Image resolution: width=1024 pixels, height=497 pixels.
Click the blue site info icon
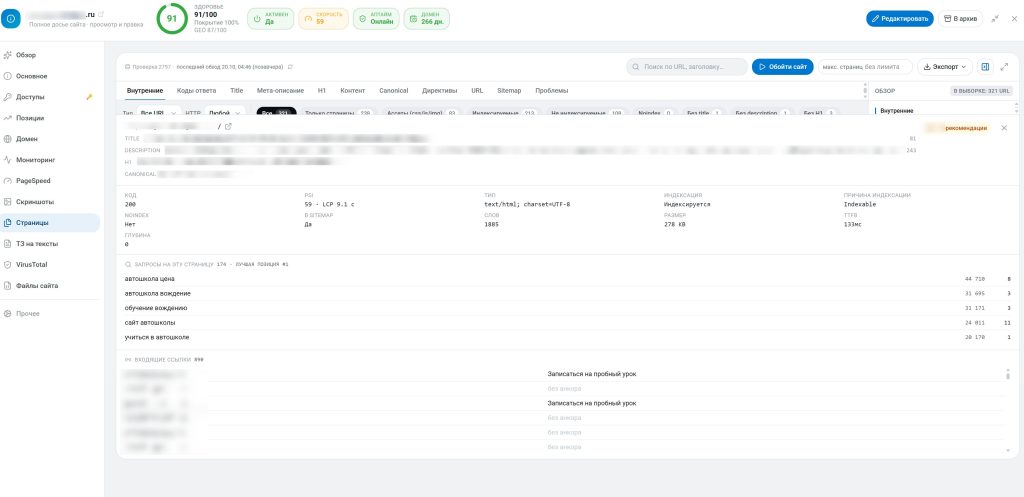pyautogui.click(x=10, y=18)
